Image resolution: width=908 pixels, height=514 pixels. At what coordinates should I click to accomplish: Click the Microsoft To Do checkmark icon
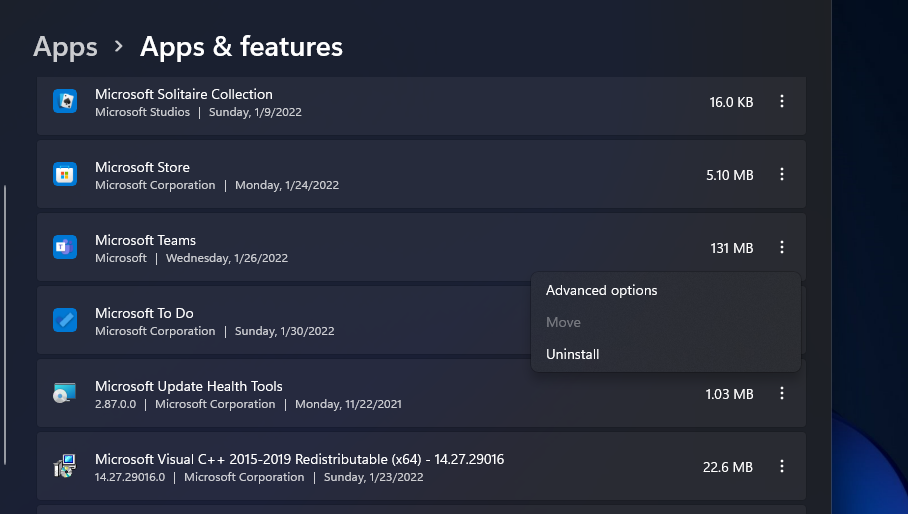(65, 320)
